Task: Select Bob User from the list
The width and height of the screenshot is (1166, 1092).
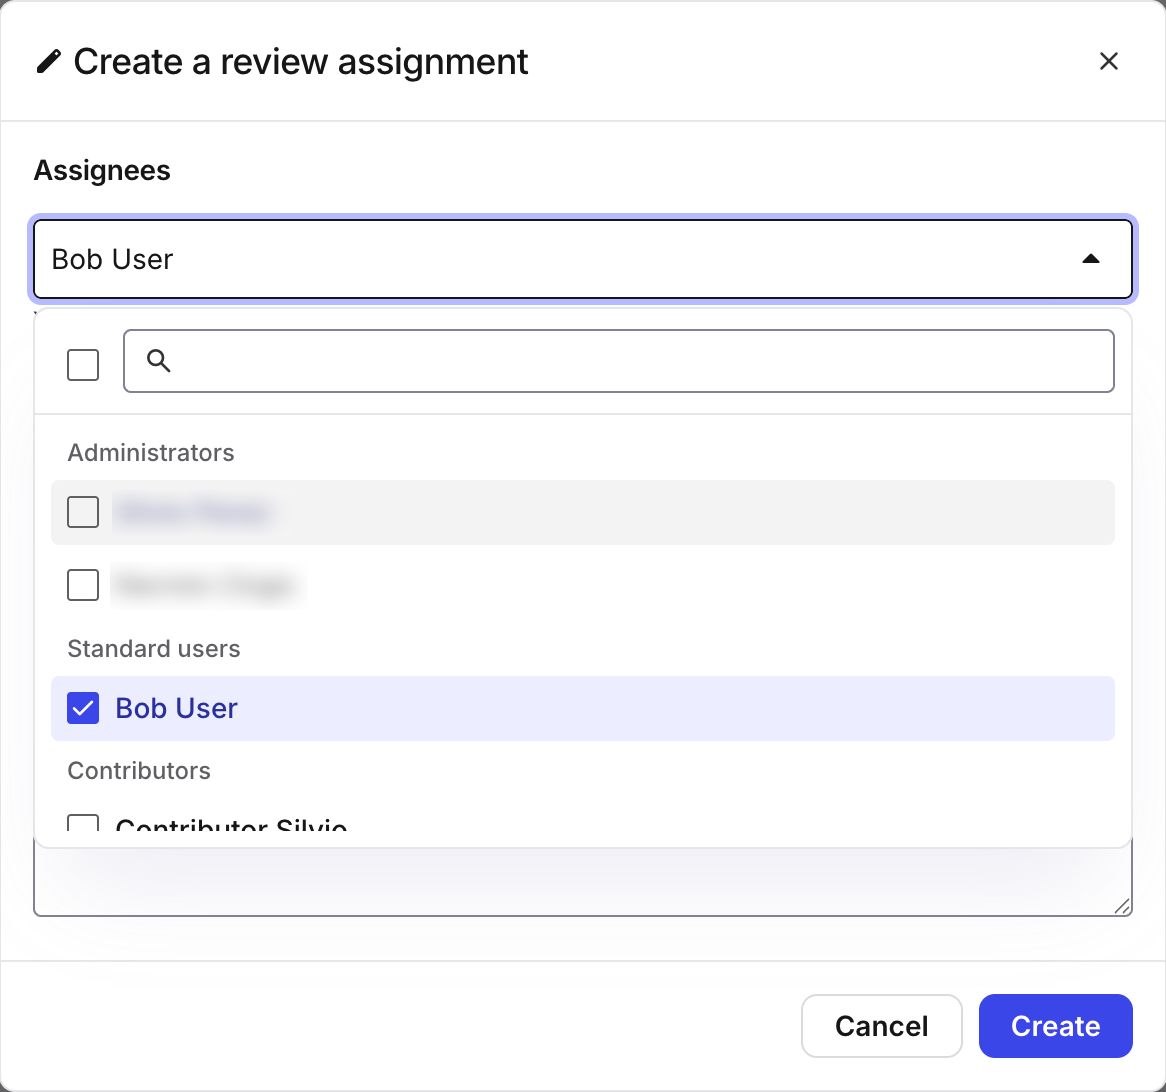Action: (x=176, y=708)
